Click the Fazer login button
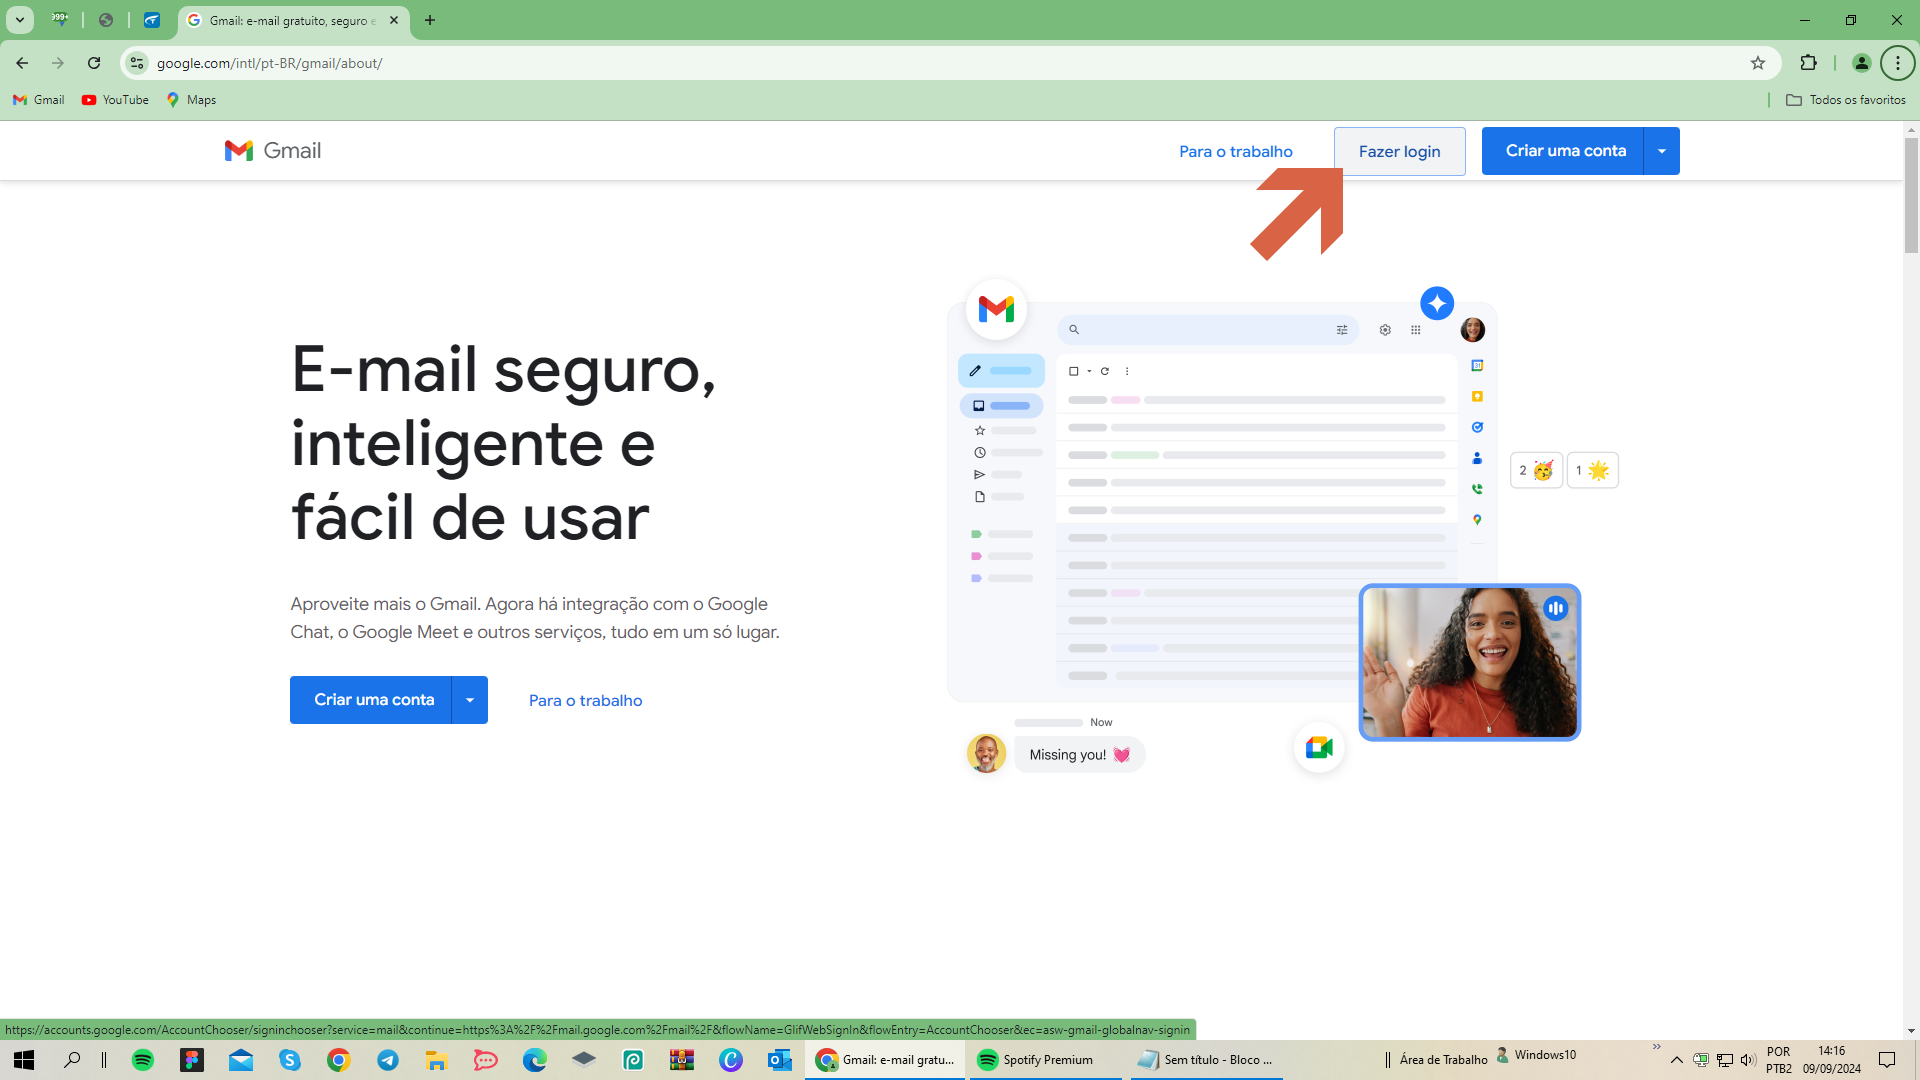This screenshot has width=1920, height=1080. (x=1399, y=151)
